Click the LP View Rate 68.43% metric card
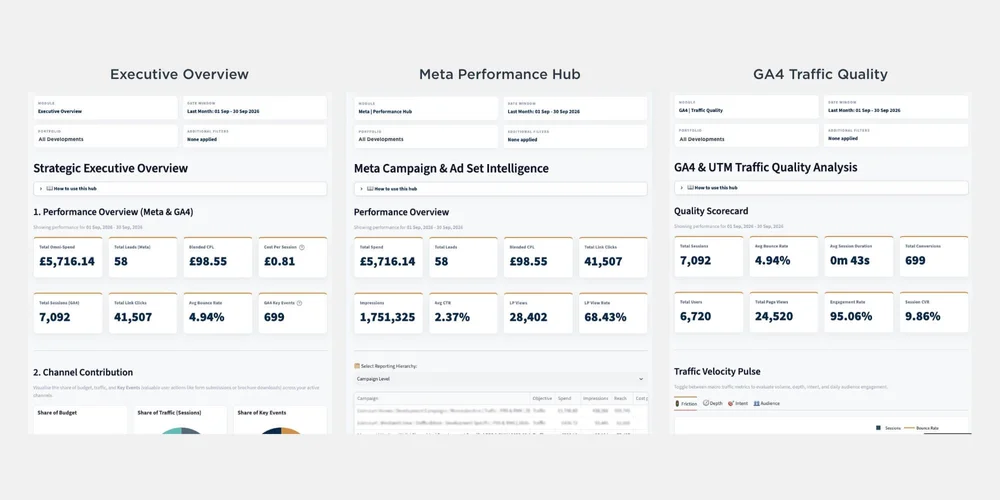The height and width of the screenshot is (500, 1000). click(x=613, y=313)
